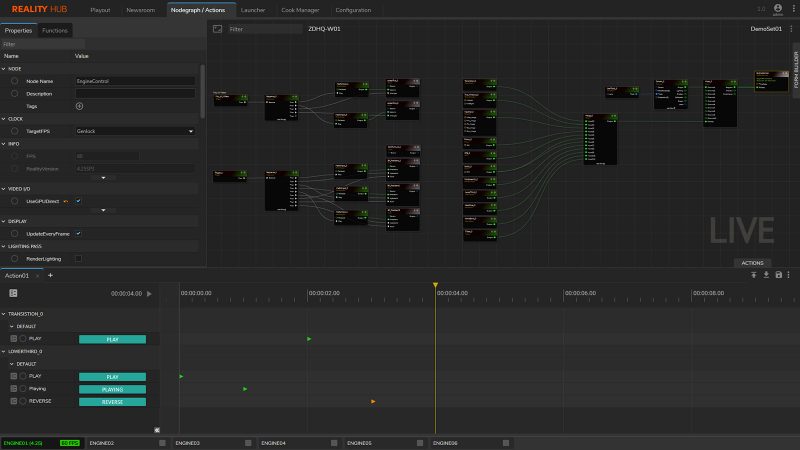
Task: Disable the UseGPUDirect checkbox
Action: tap(79, 201)
